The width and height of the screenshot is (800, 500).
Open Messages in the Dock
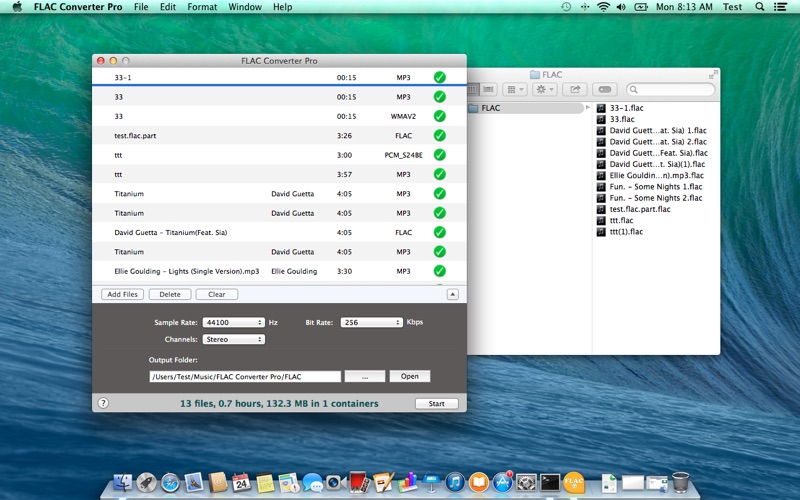tap(312, 482)
